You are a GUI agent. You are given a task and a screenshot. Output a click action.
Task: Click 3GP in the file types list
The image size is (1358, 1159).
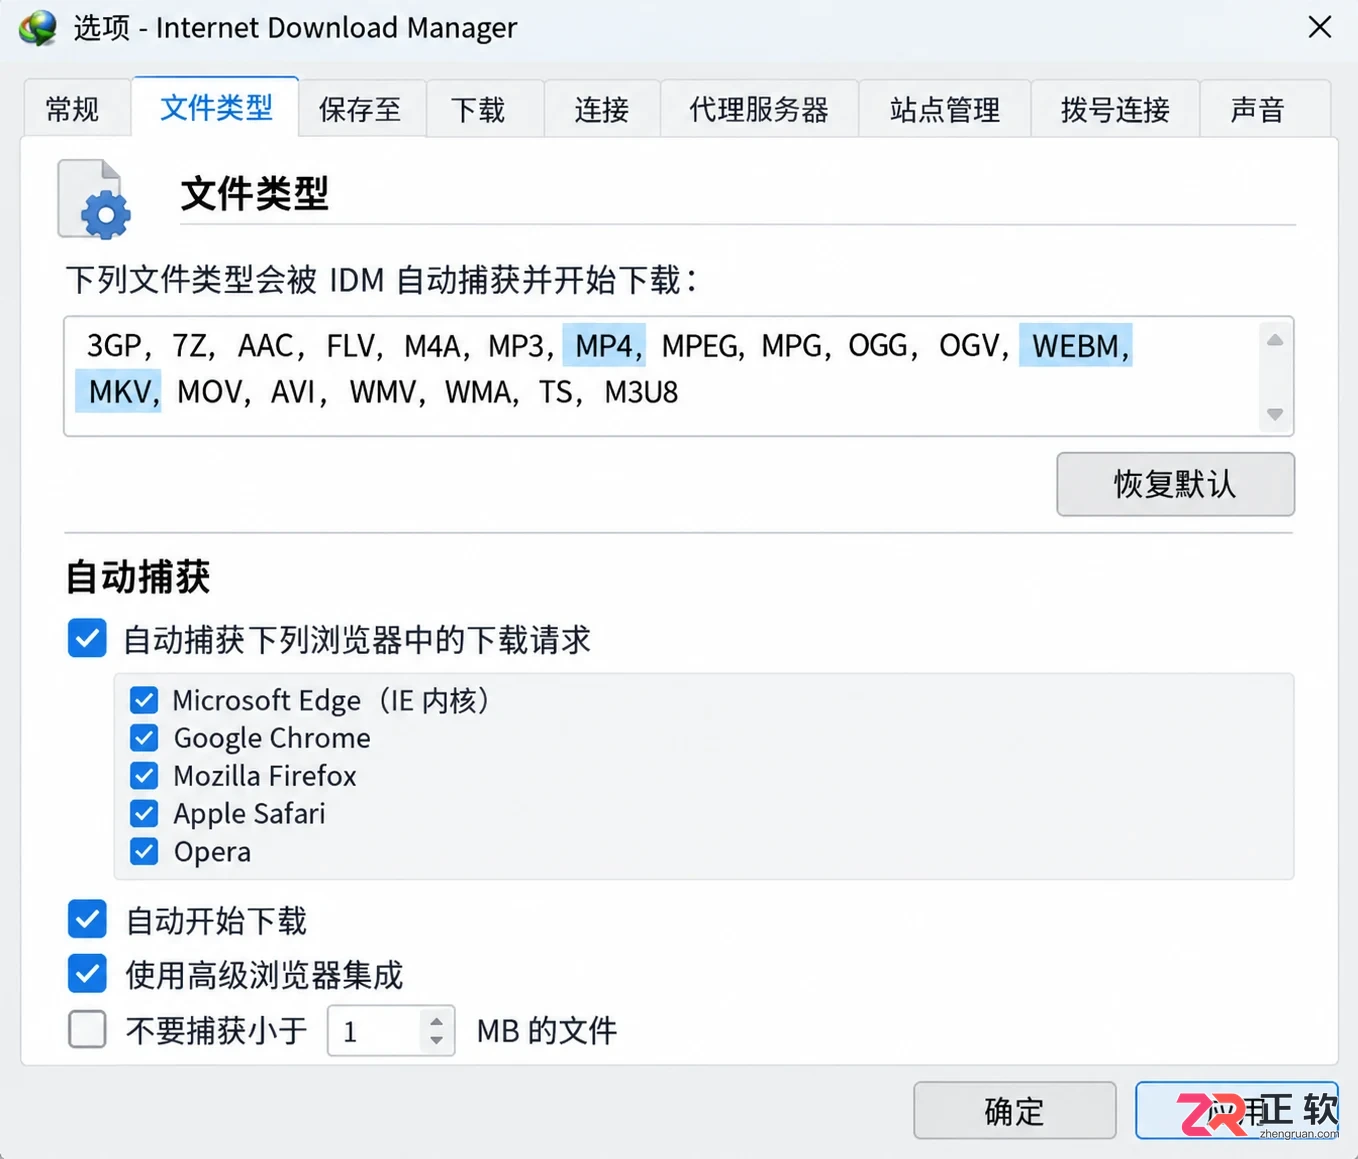tap(114, 346)
